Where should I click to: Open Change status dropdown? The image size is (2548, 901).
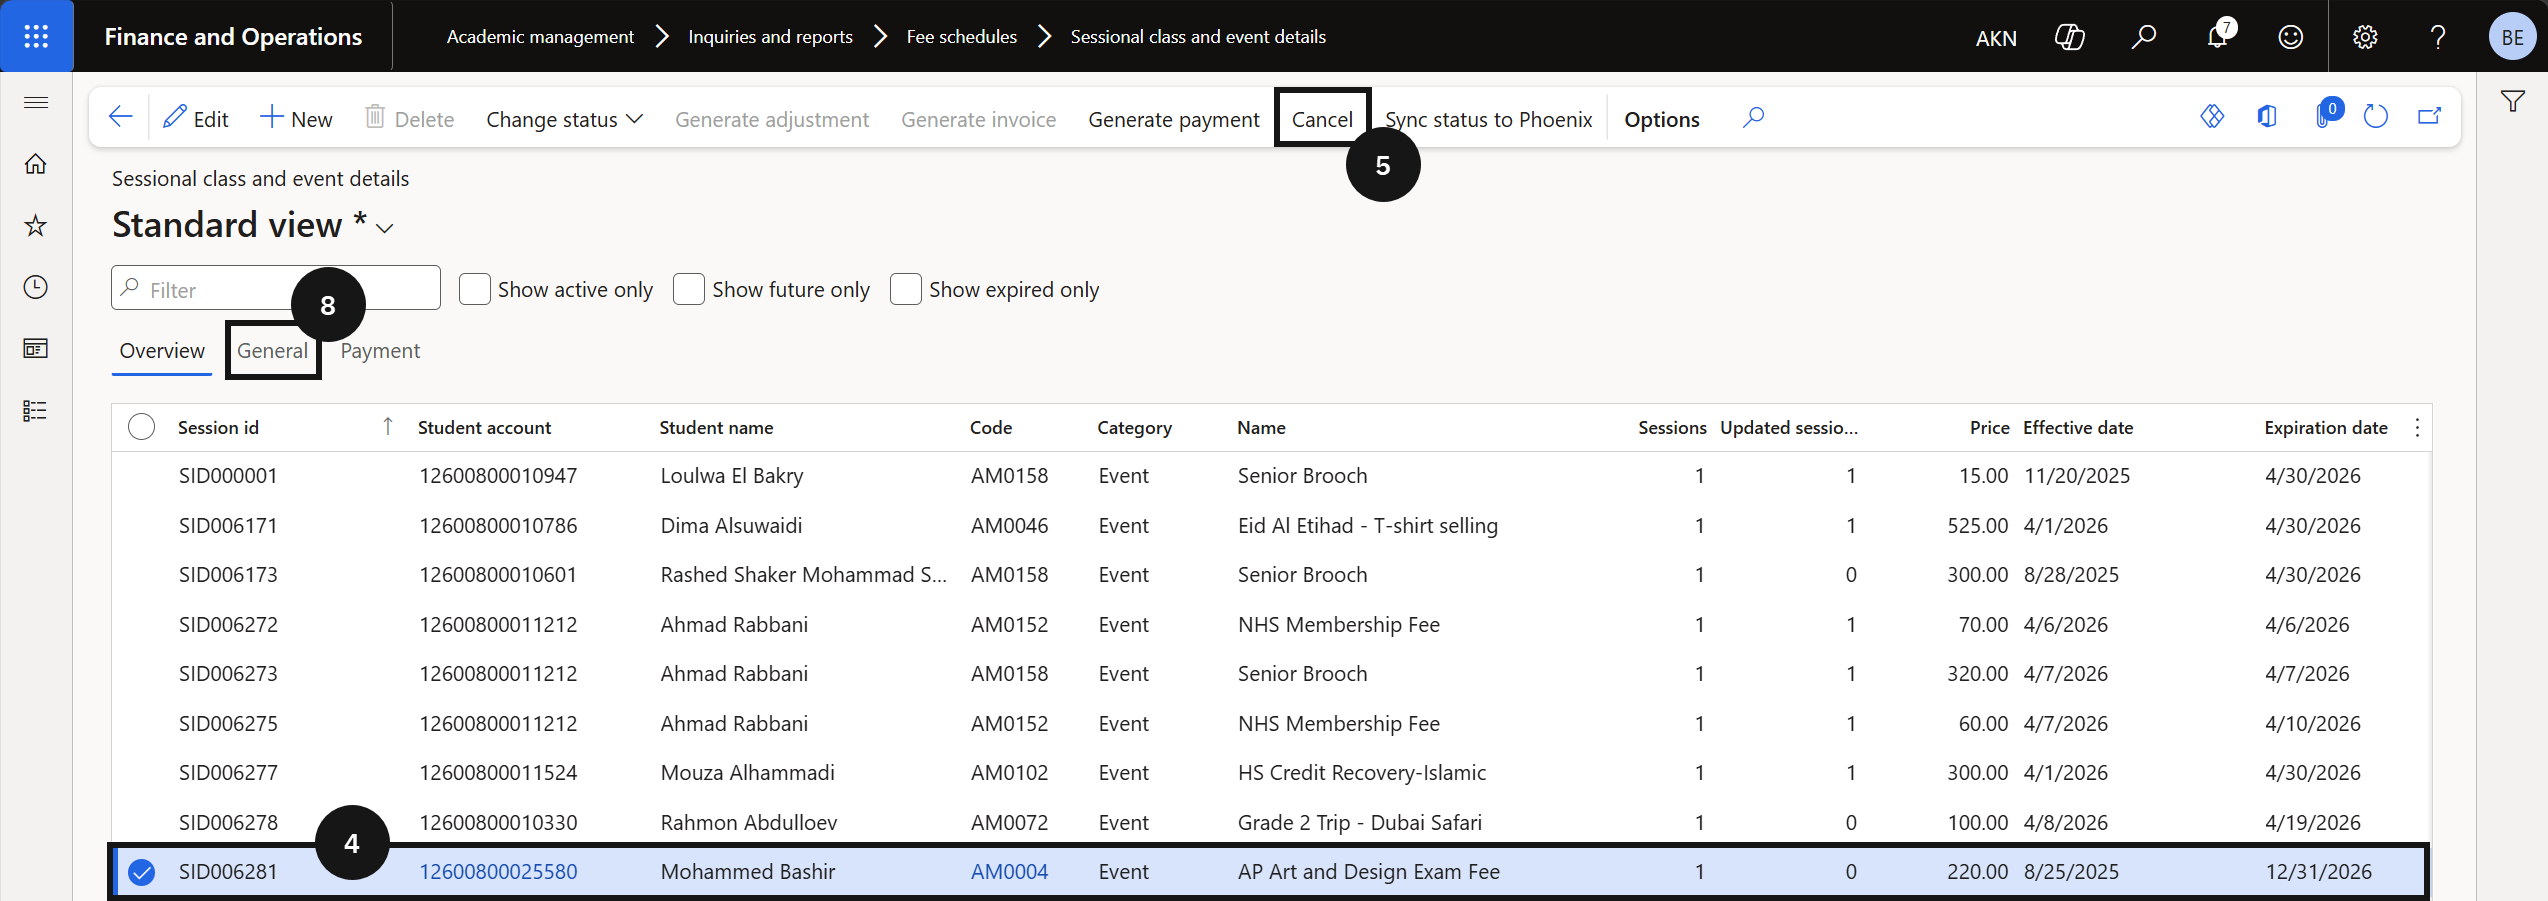[564, 119]
